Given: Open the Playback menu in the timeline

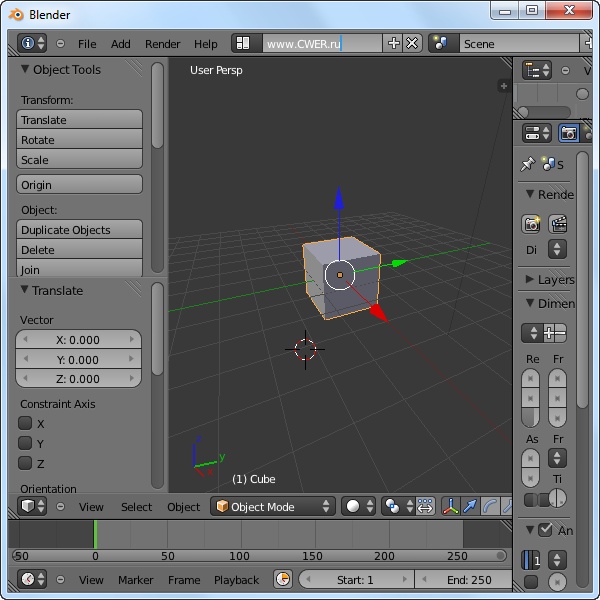Looking at the screenshot, I should [236, 580].
